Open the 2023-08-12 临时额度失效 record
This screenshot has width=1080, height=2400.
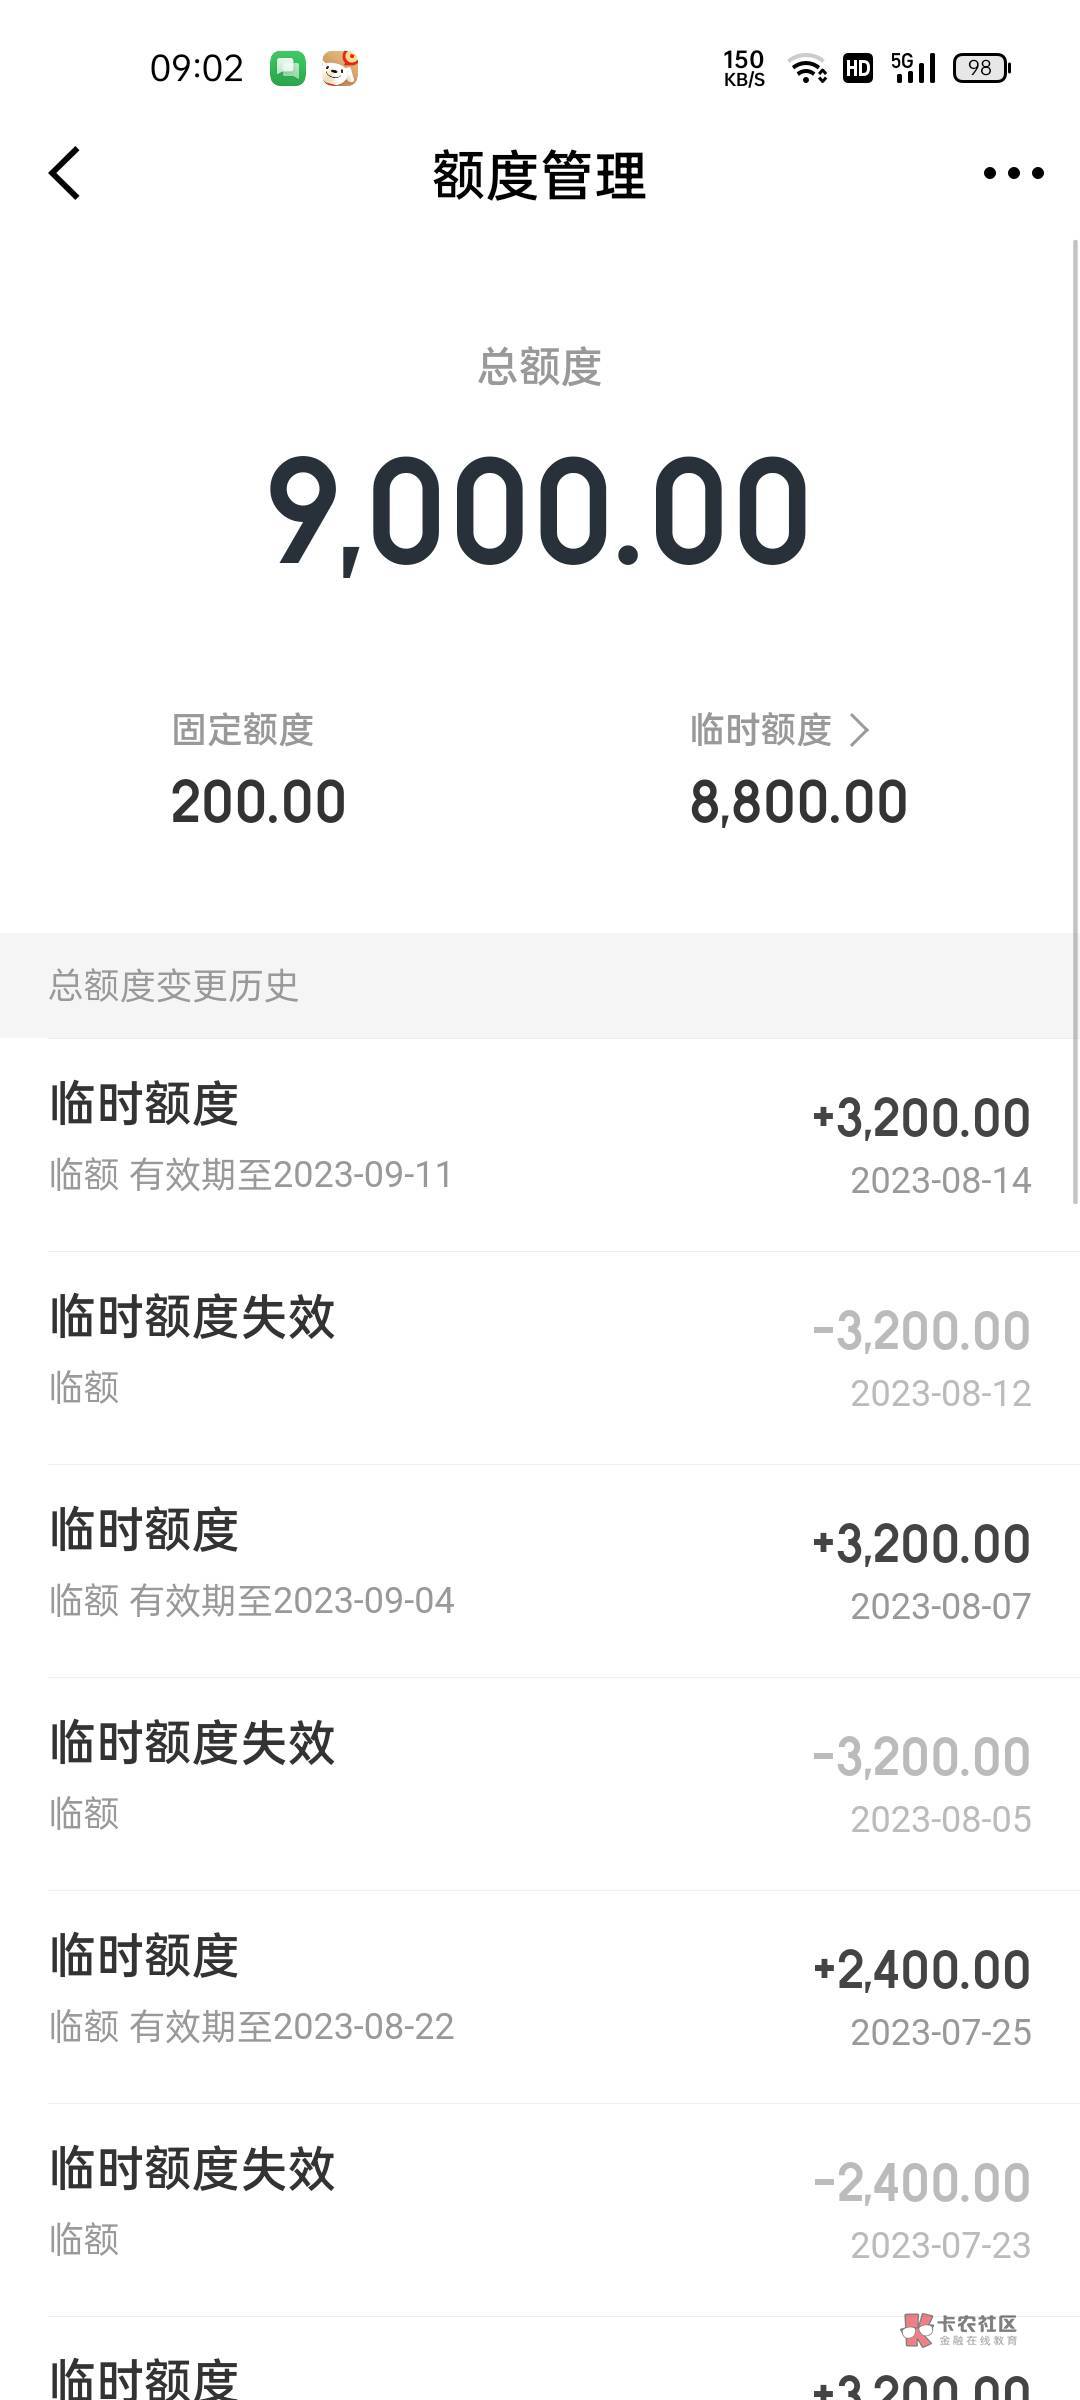(540, 1357)
